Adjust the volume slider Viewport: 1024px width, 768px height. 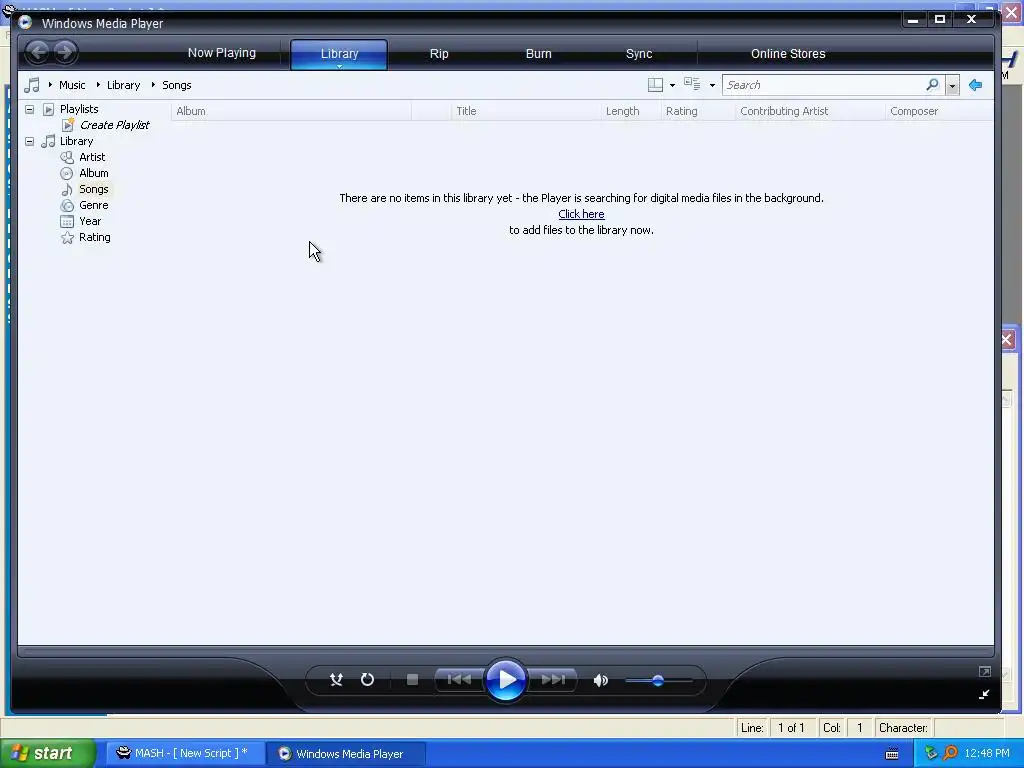[x=658, y=680]
